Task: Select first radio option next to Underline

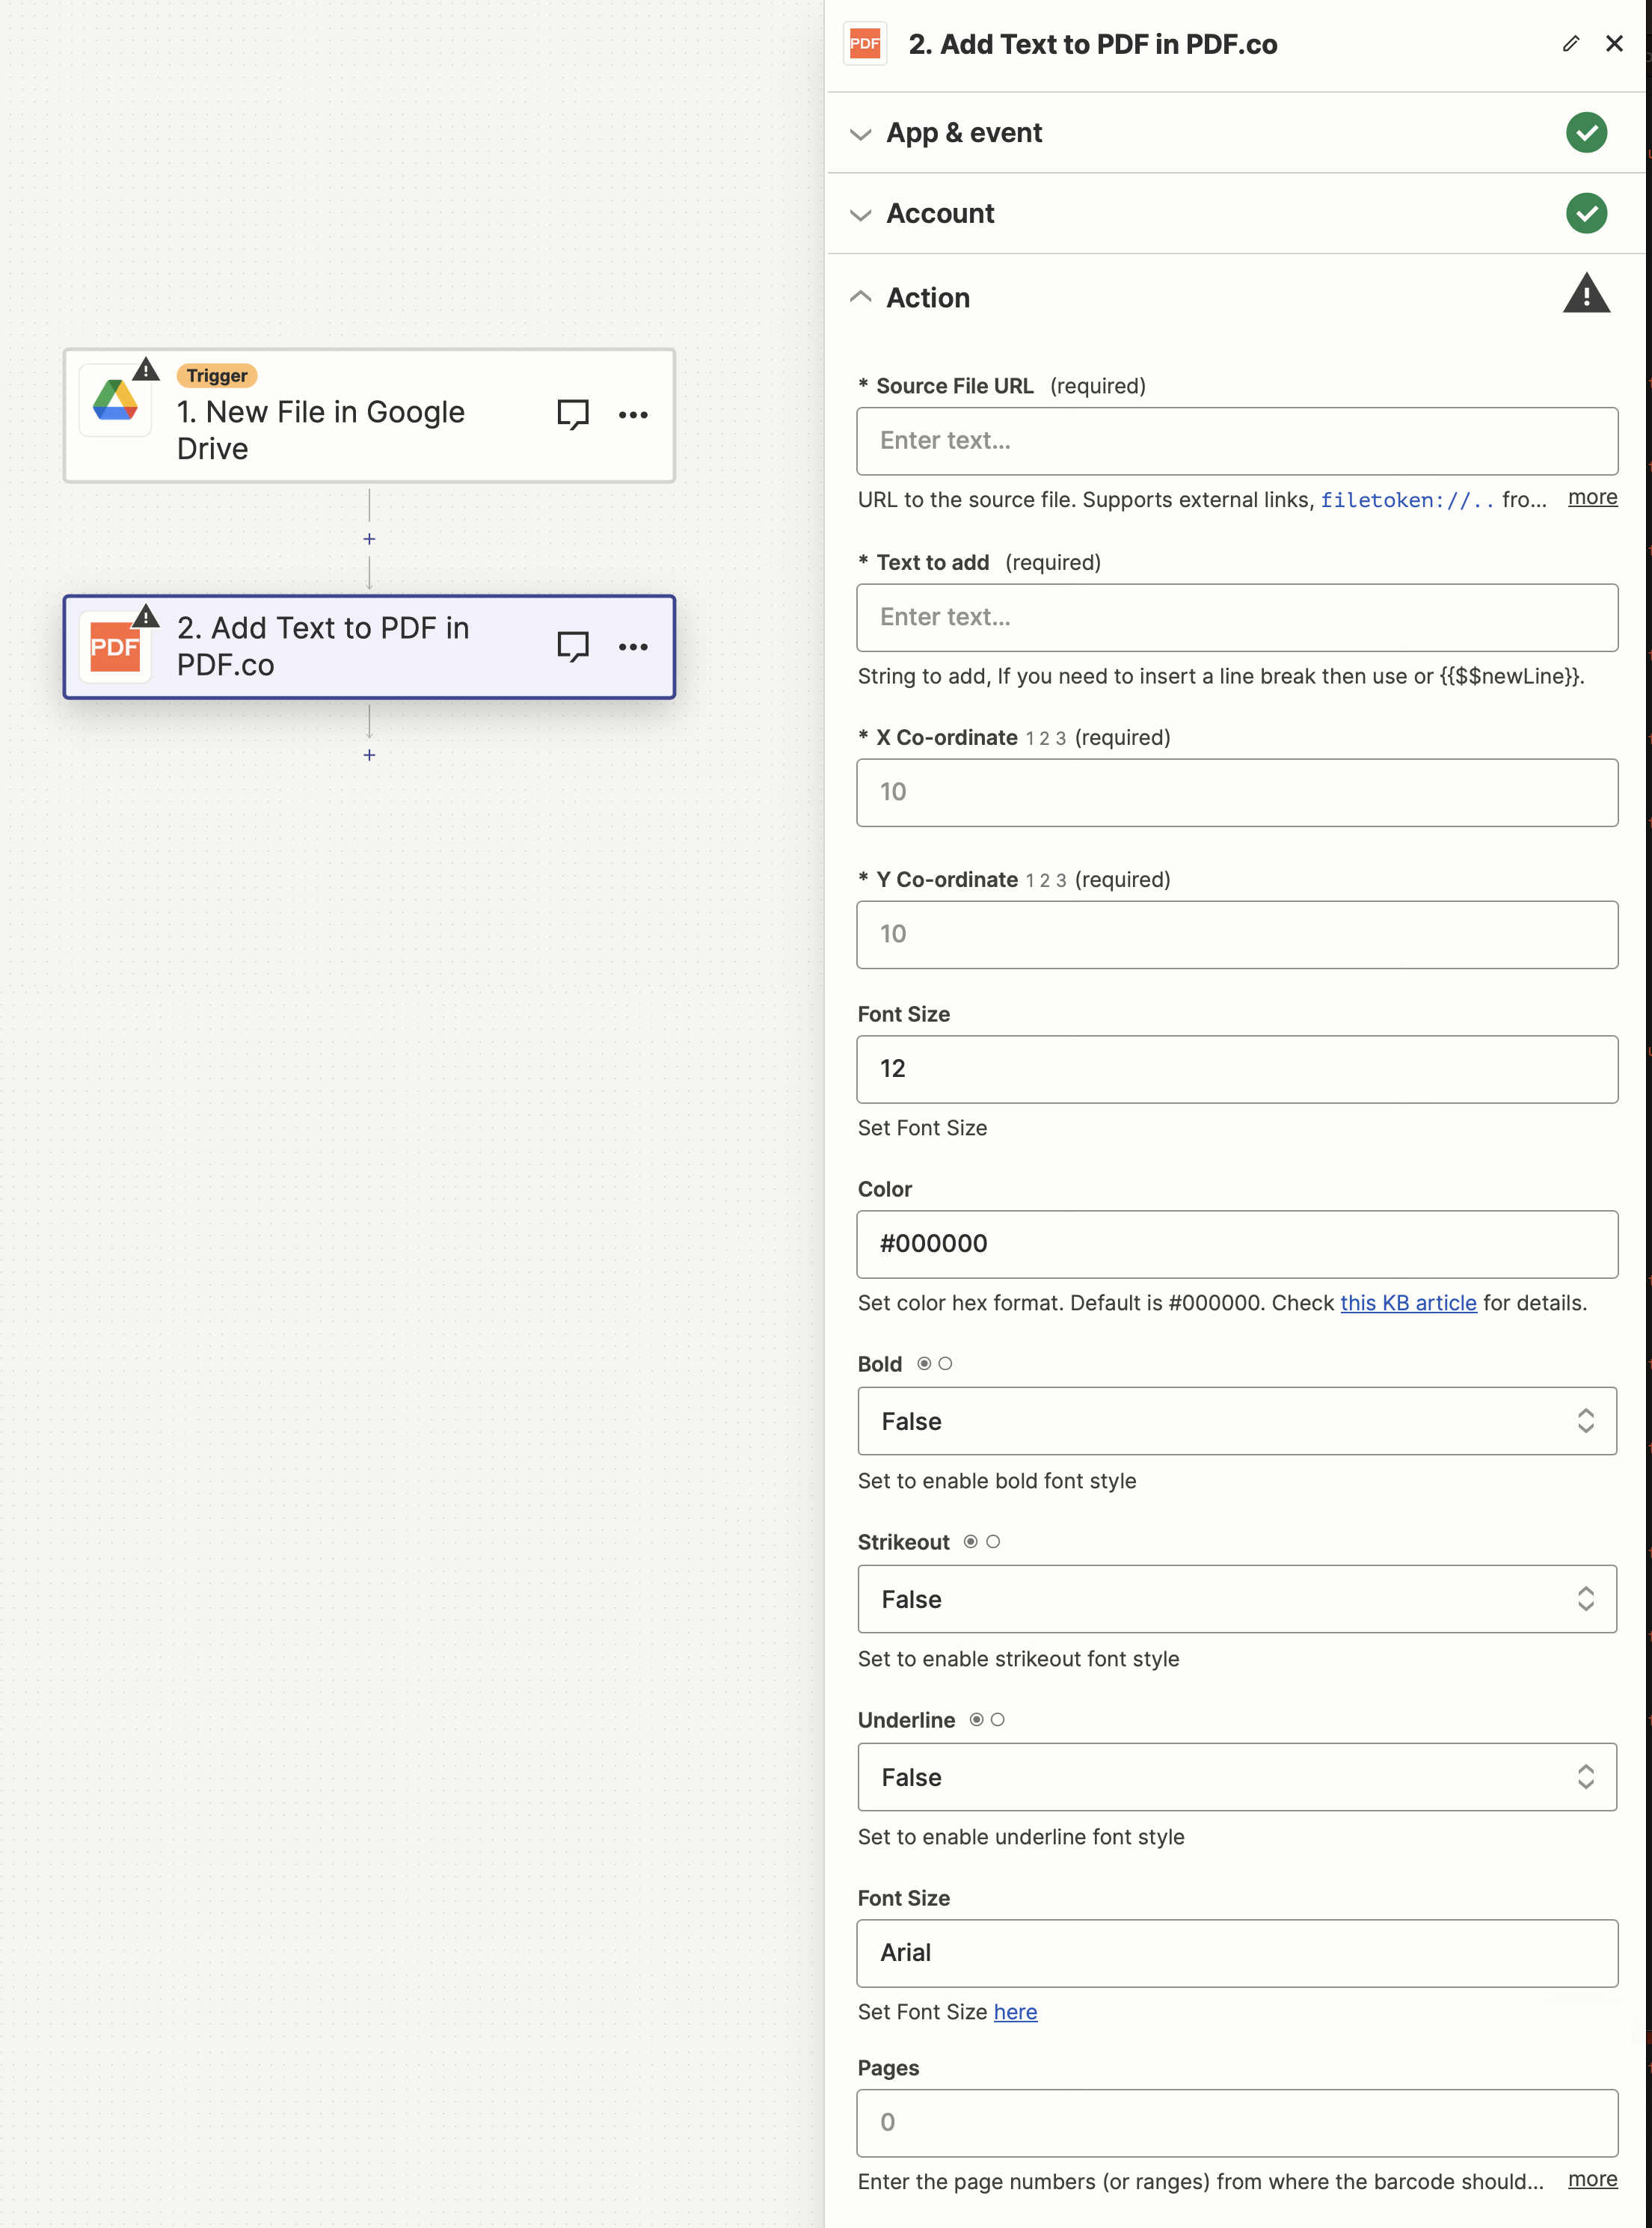Action: click(x=976, y=1720)
